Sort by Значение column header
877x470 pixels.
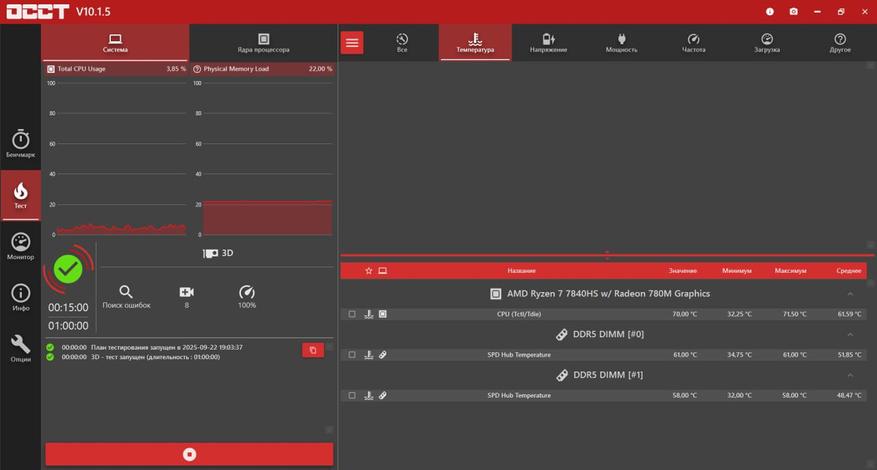point(682,271)
